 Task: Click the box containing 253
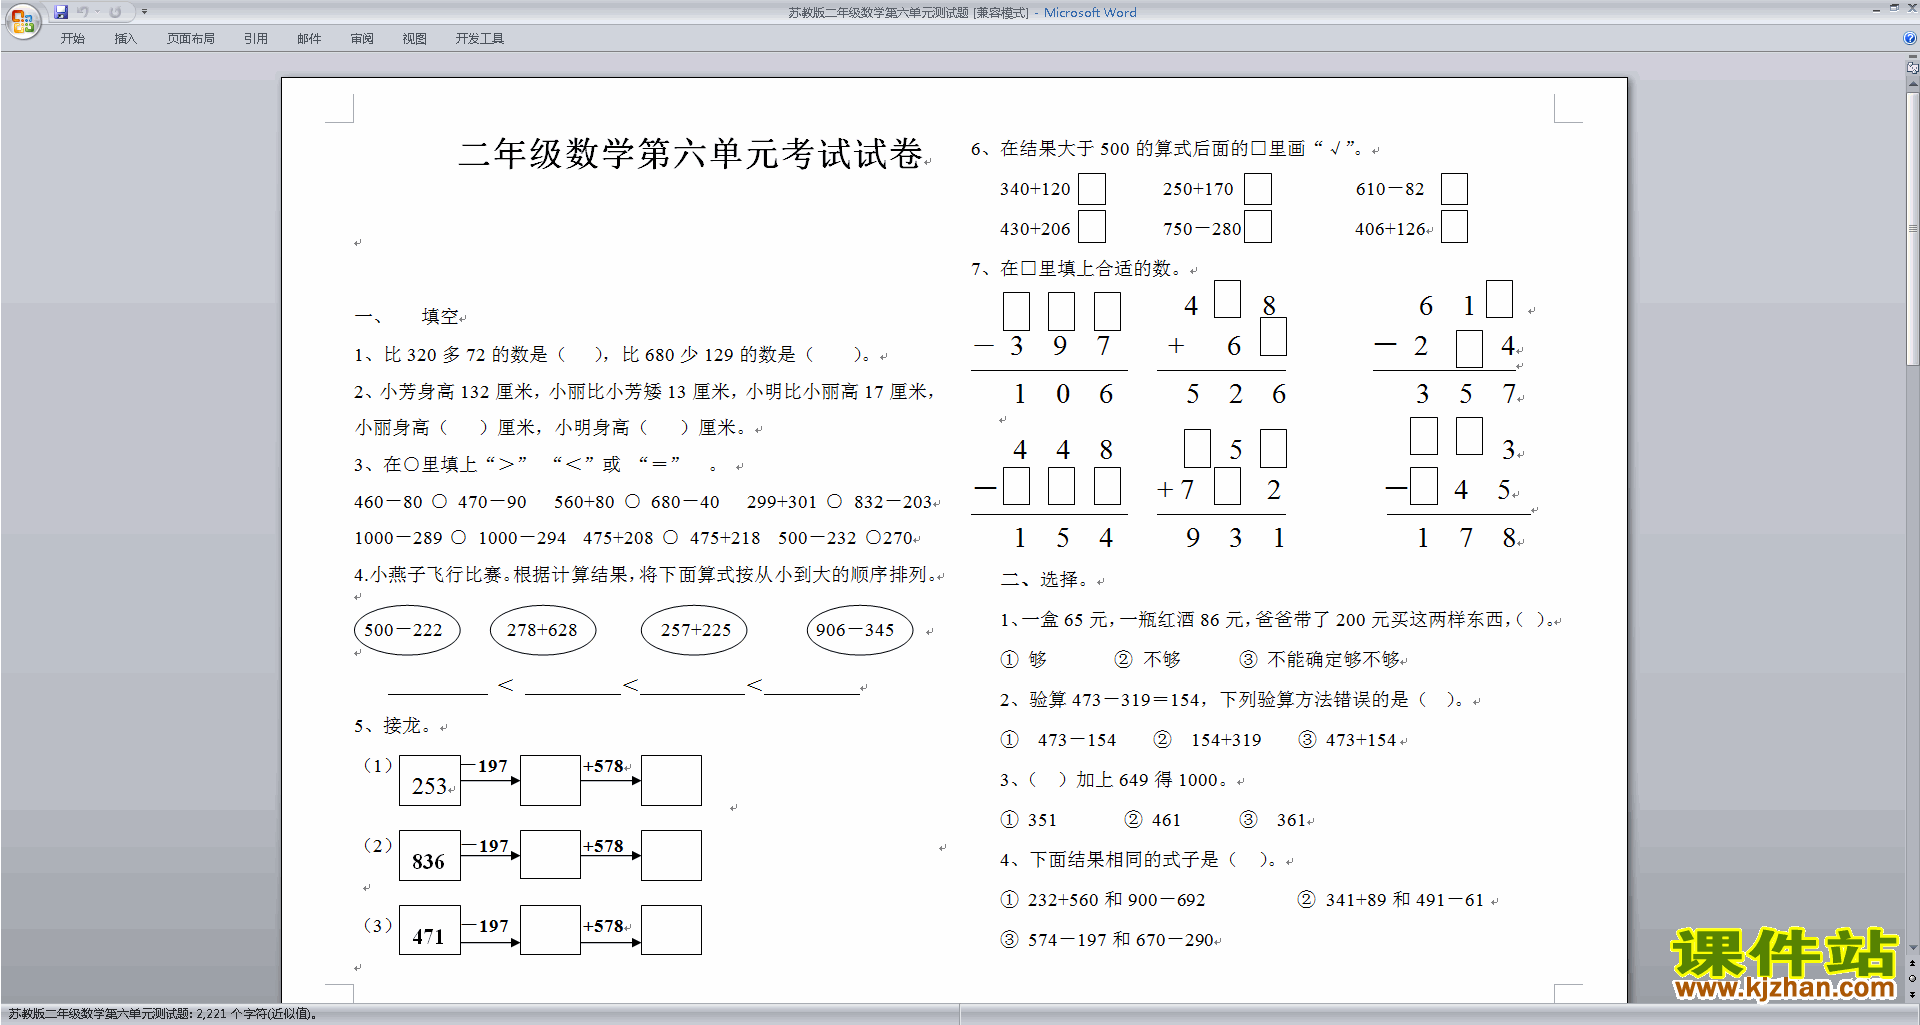(x=430, y=781)
